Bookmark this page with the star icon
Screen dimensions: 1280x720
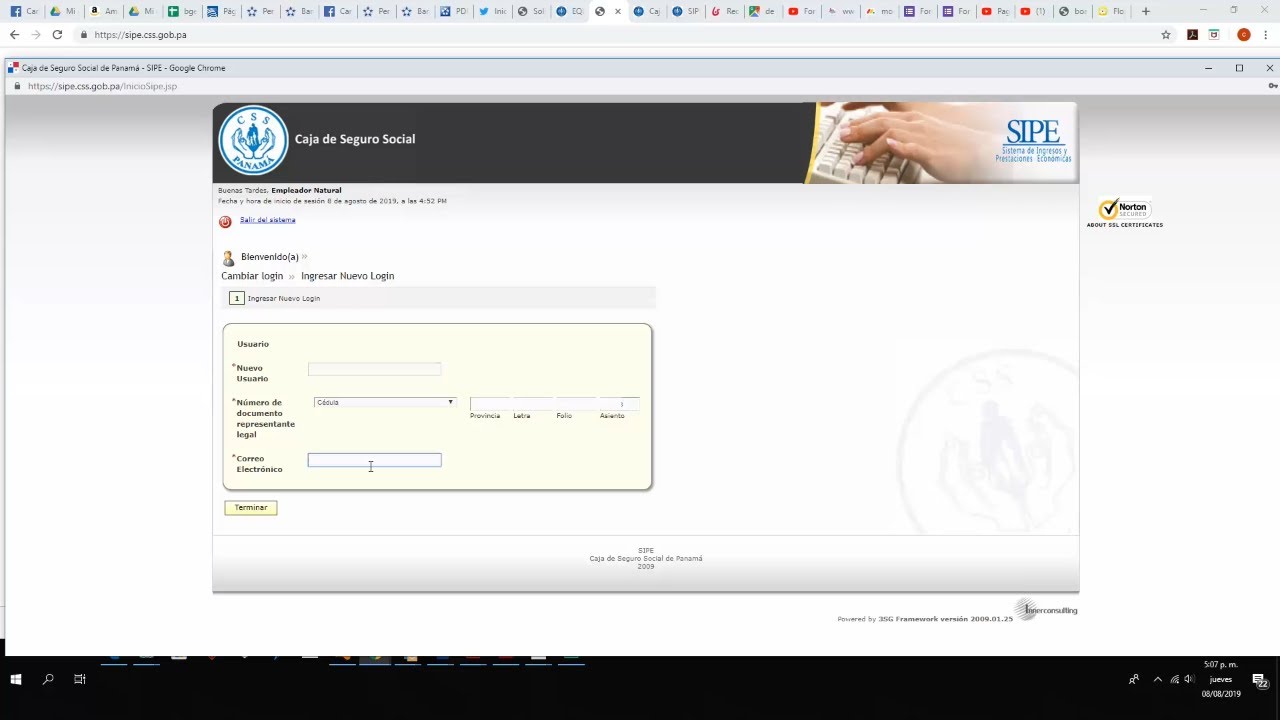pos(1166,34)
